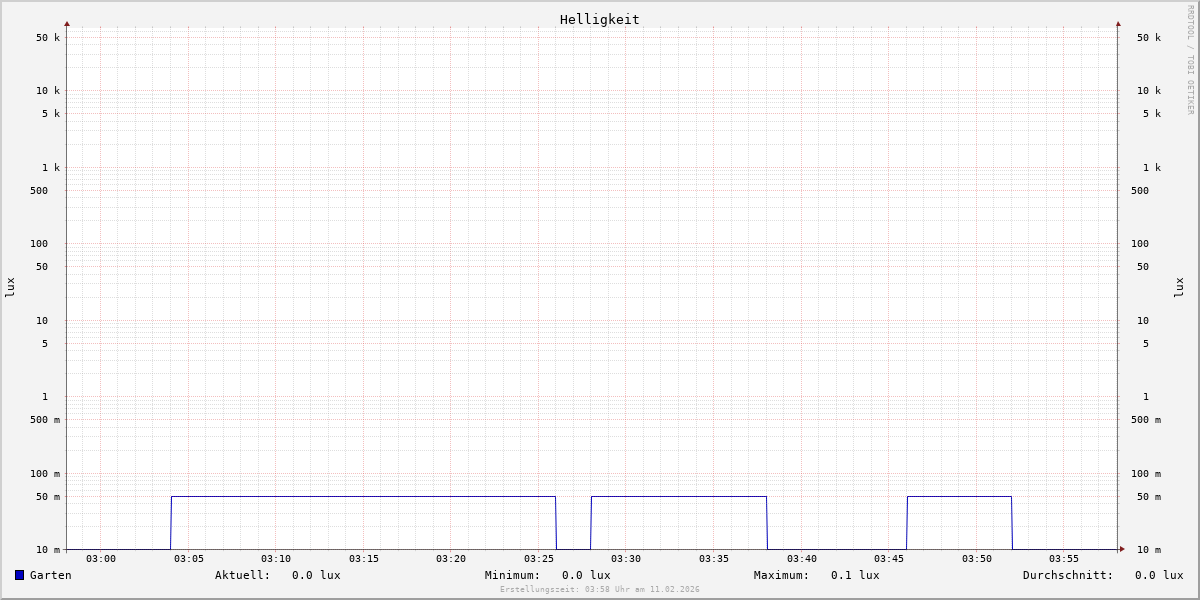Viewport: 1200px width, 600px height.
Task: Click the 03:30 time axis label
Action: click(626, 559)
